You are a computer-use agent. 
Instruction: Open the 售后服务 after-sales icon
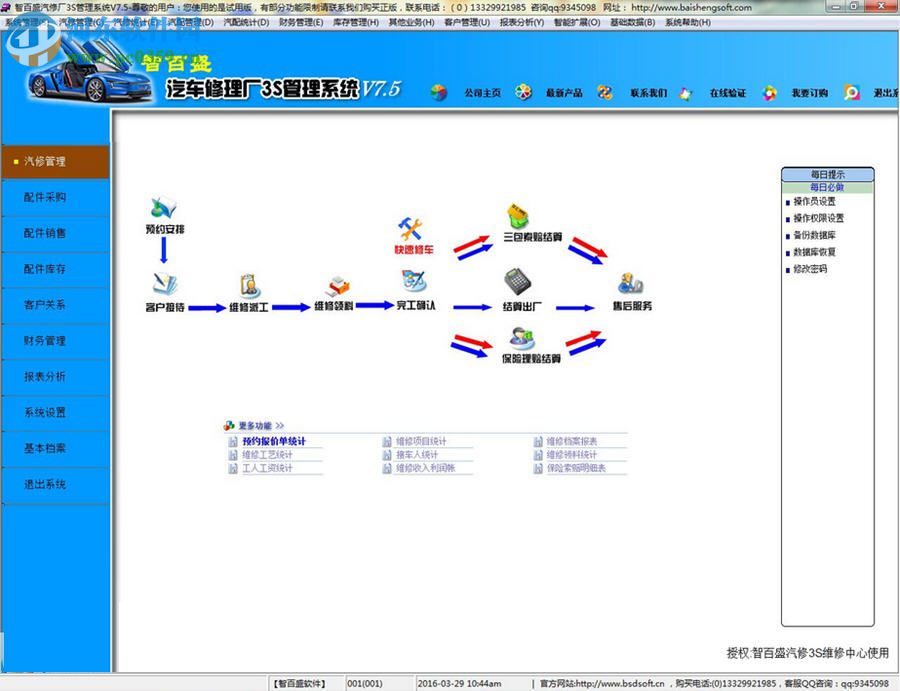(x=630, y=284)
